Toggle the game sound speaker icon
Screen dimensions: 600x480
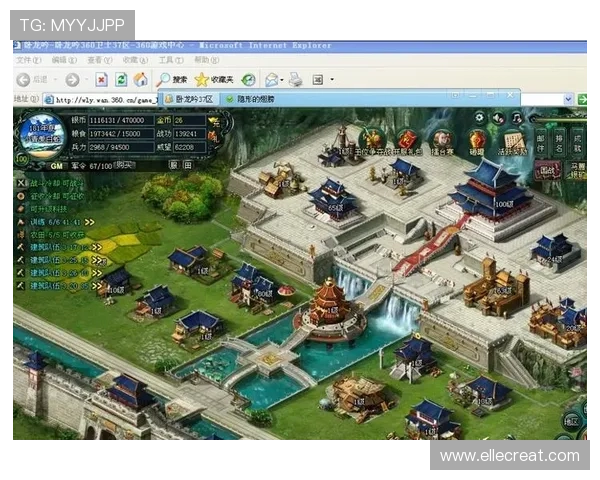pyautogui.click(x=498, y=118)
